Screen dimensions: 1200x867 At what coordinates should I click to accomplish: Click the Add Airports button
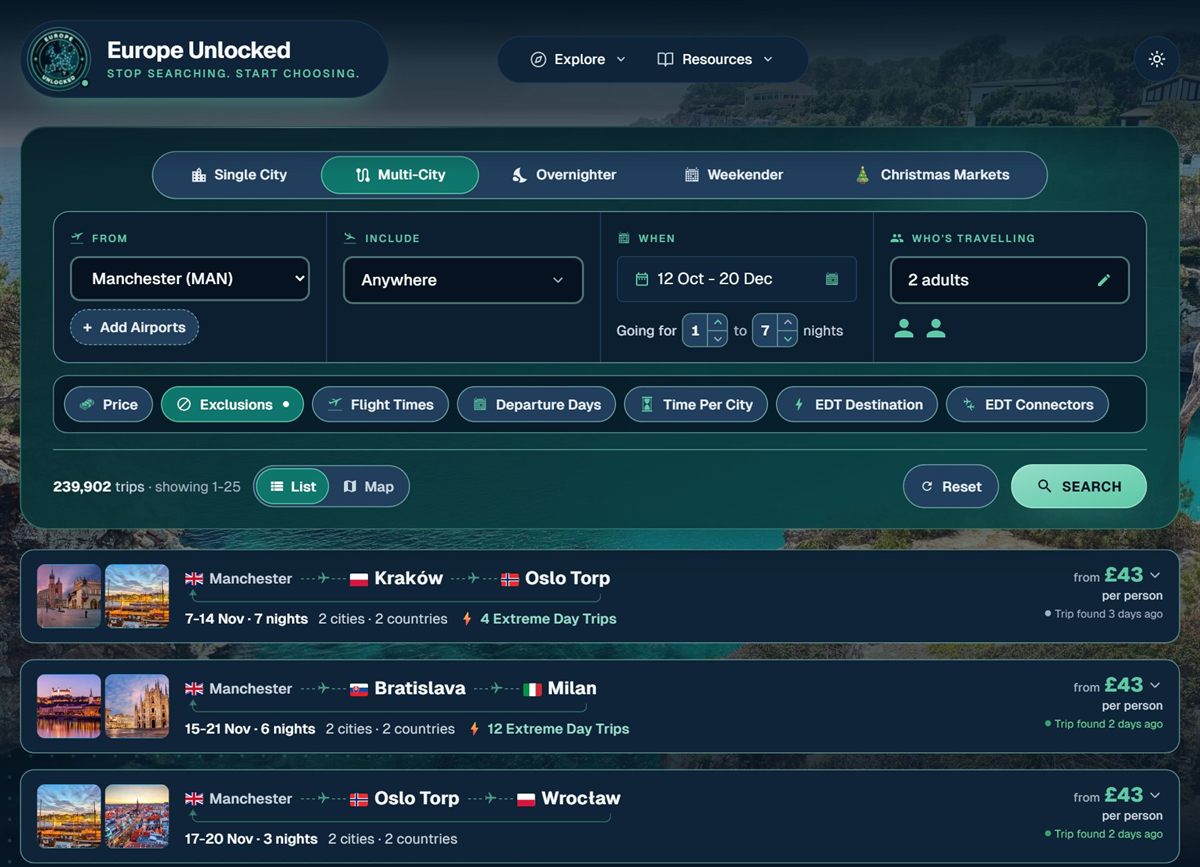click(134, 327)
